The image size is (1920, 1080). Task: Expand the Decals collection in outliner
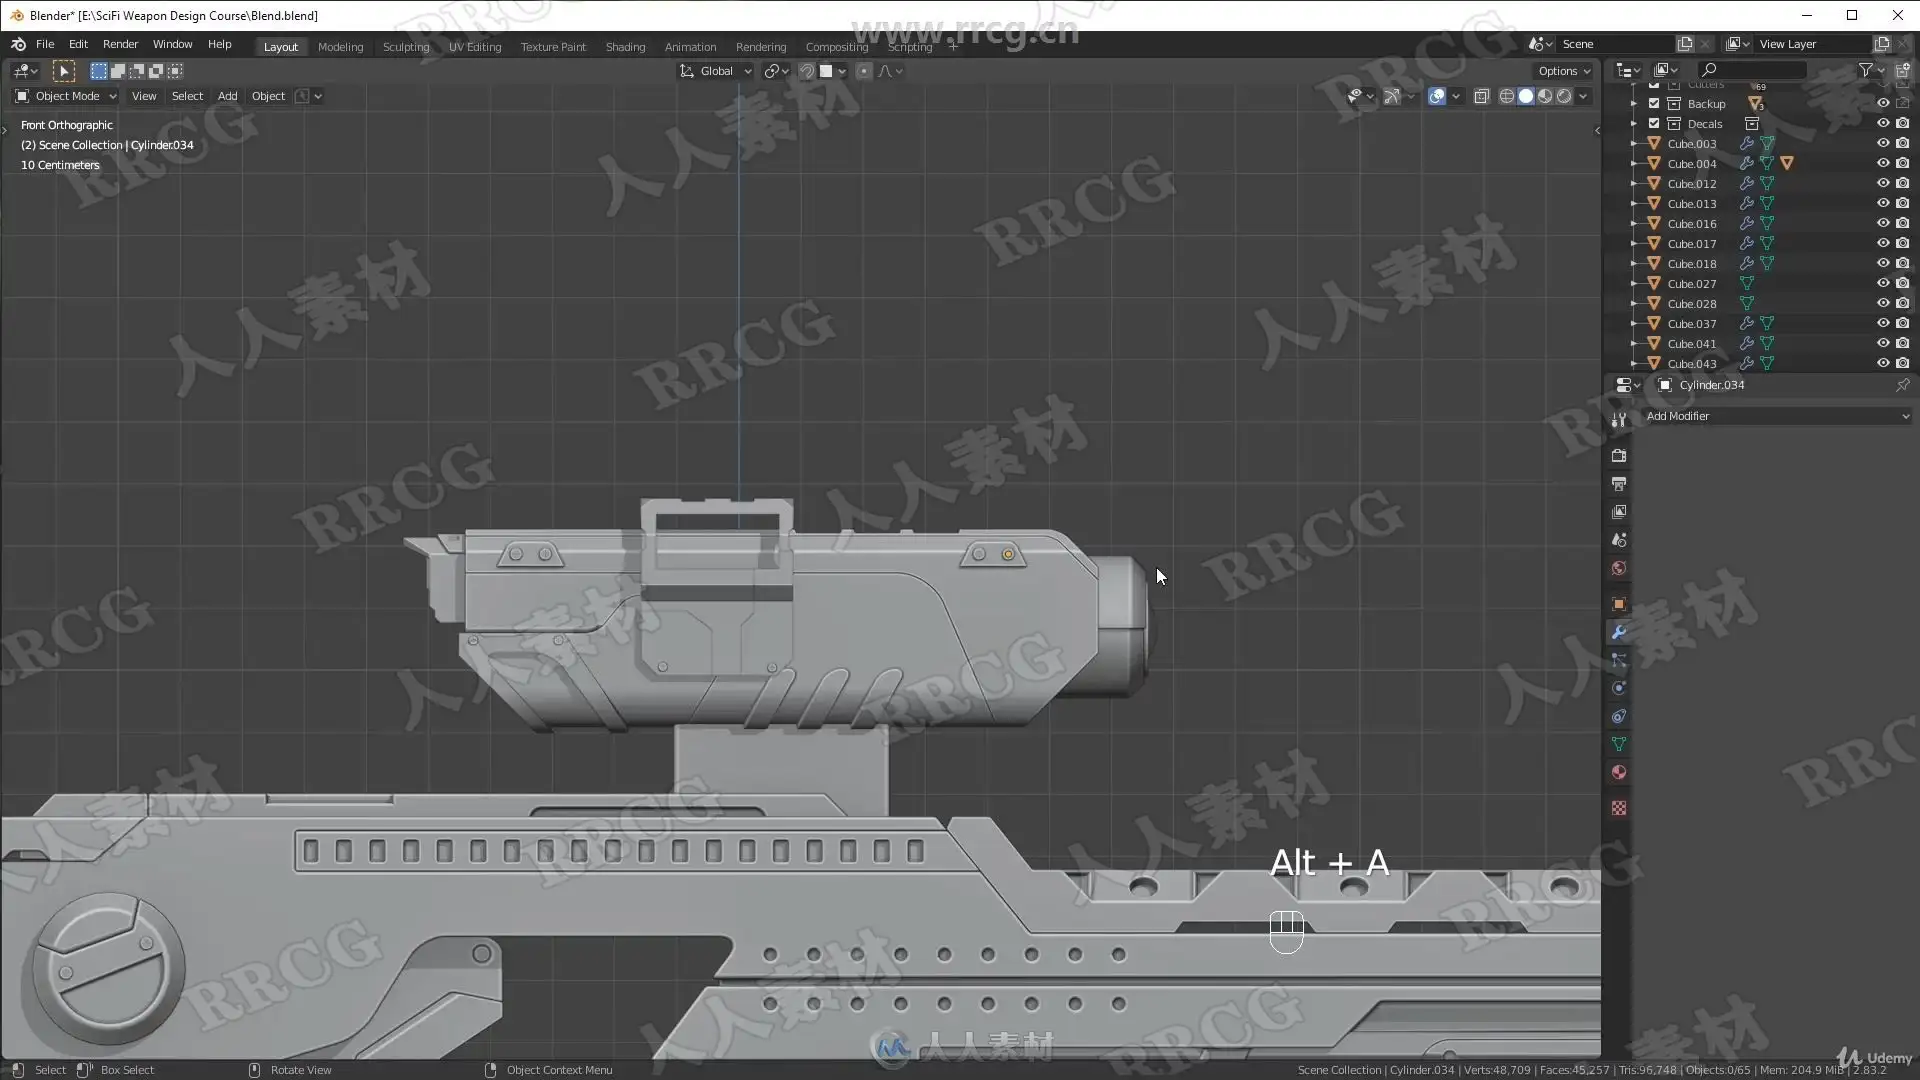point(1635,124)
